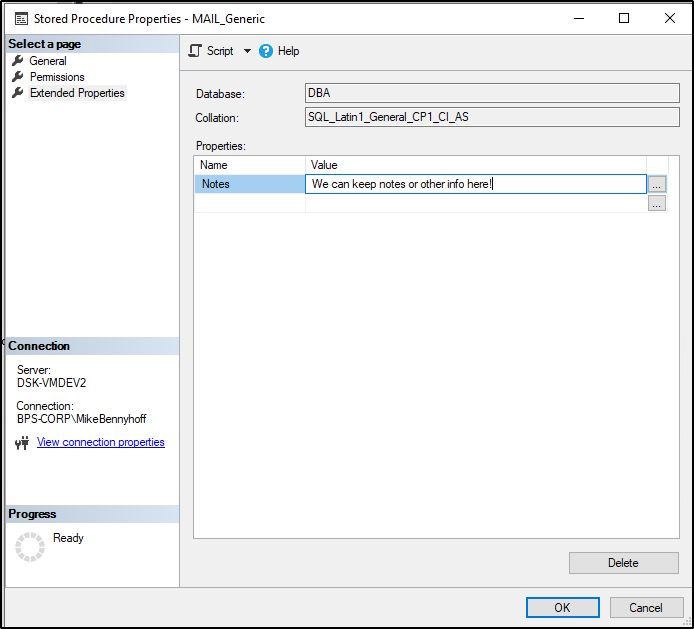
Task: Click the wrench icon beside Extended Properties
Action: (x=18, y=93)
